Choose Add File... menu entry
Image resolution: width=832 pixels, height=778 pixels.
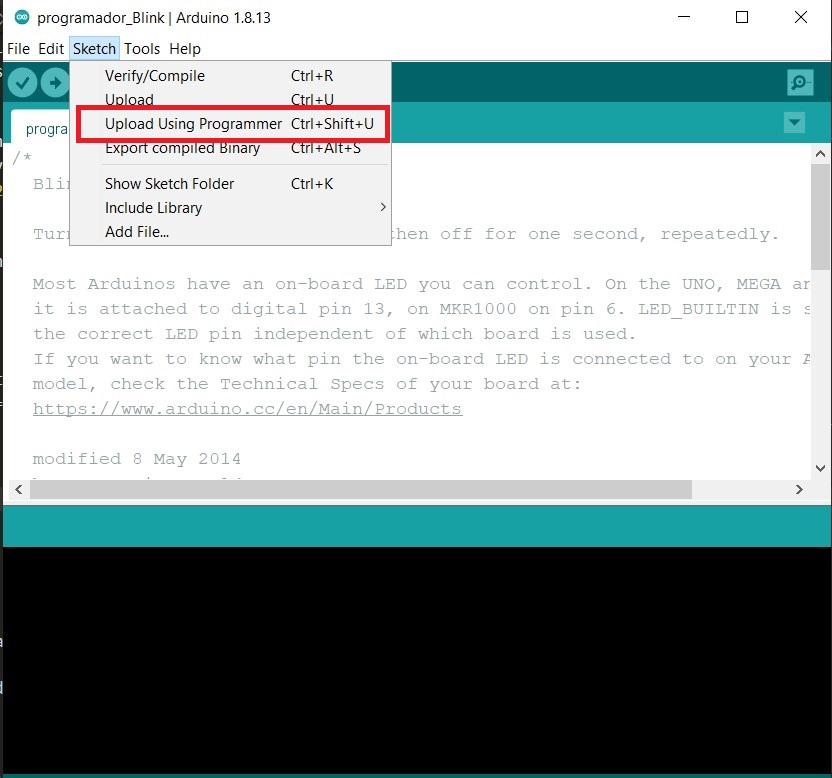pos(230,232)
